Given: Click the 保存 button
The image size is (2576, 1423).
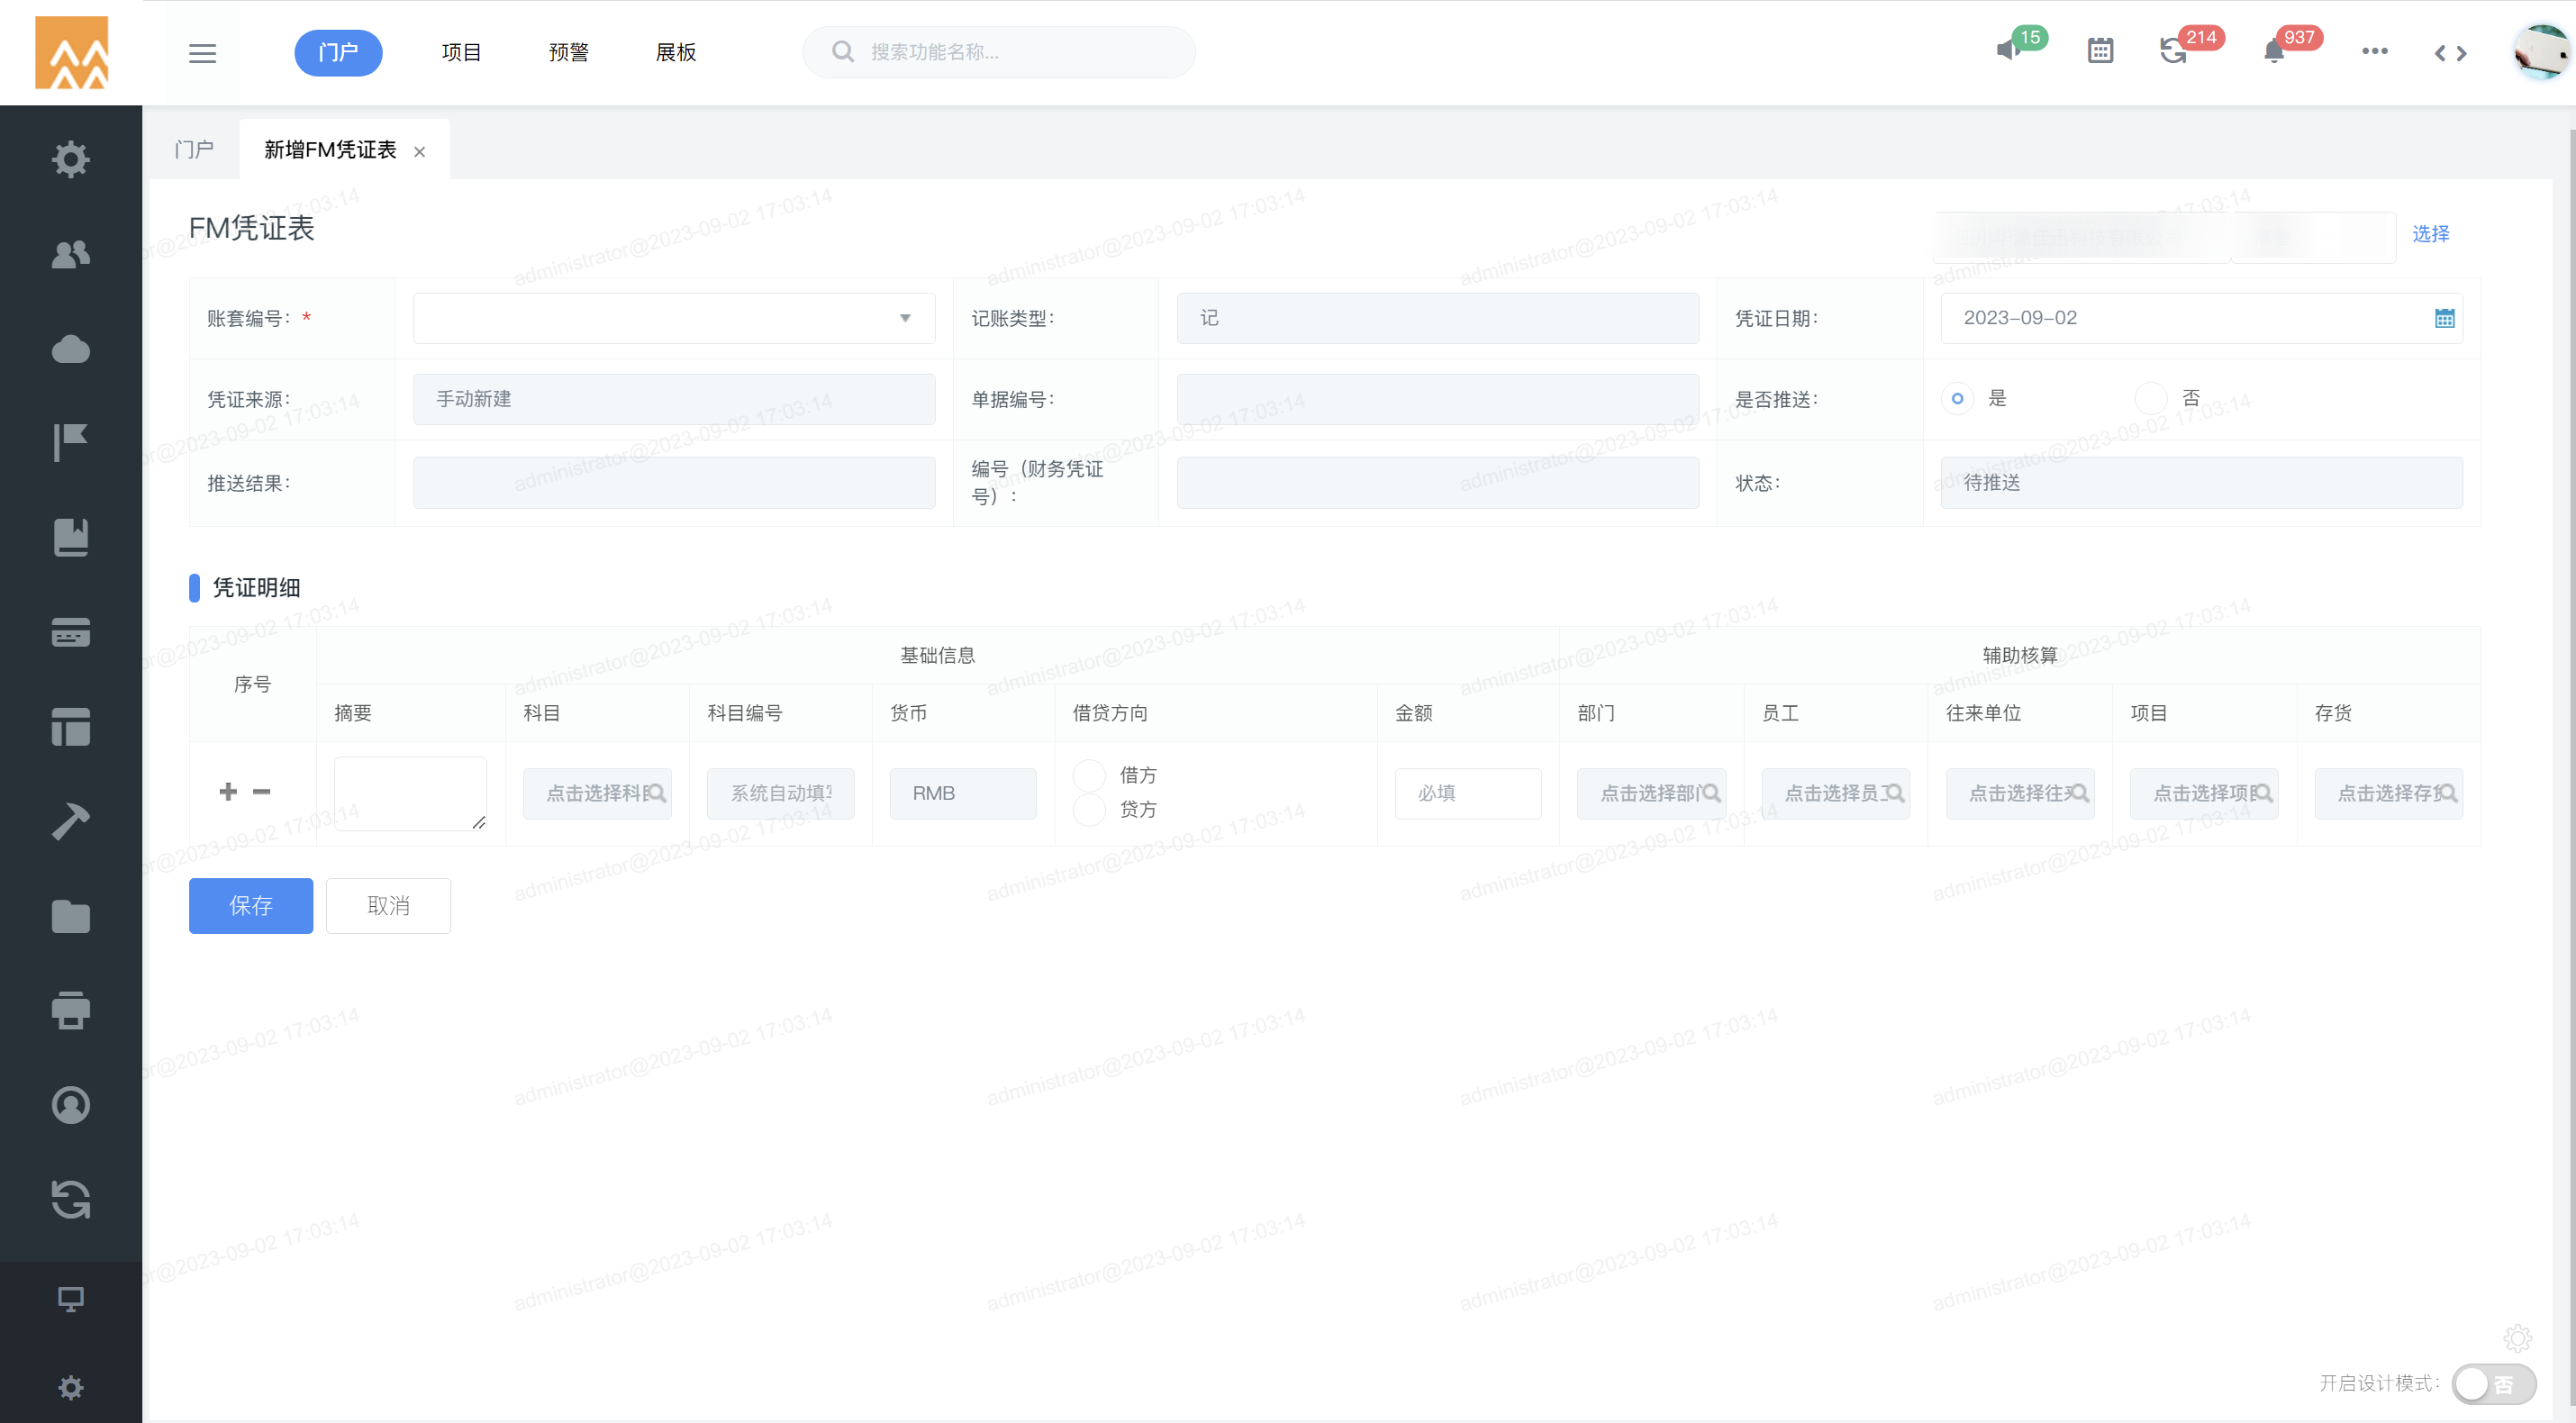Looking at the screenshot, I should 250,906.
